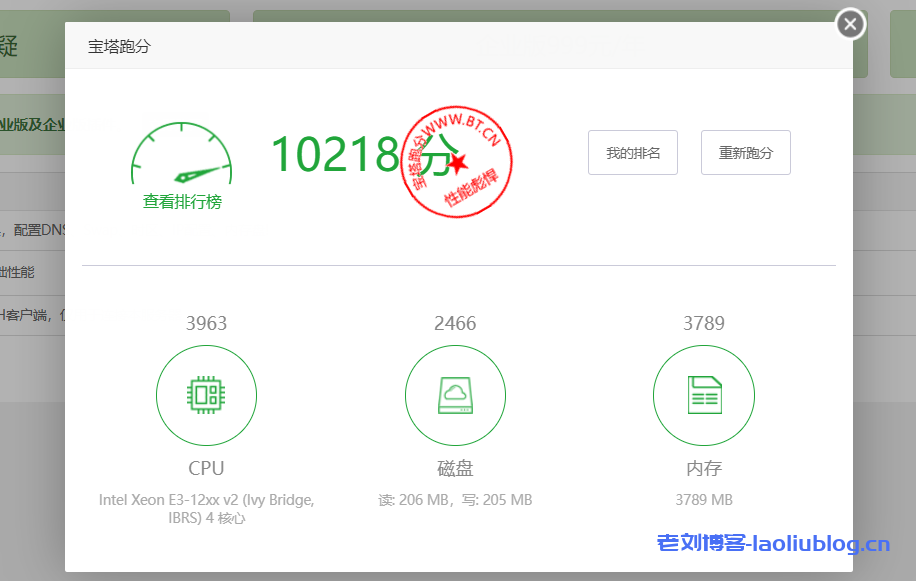Click the red BT.CN stamp seal
Viewport: 916px width, 581px height.
click(456, 160)
